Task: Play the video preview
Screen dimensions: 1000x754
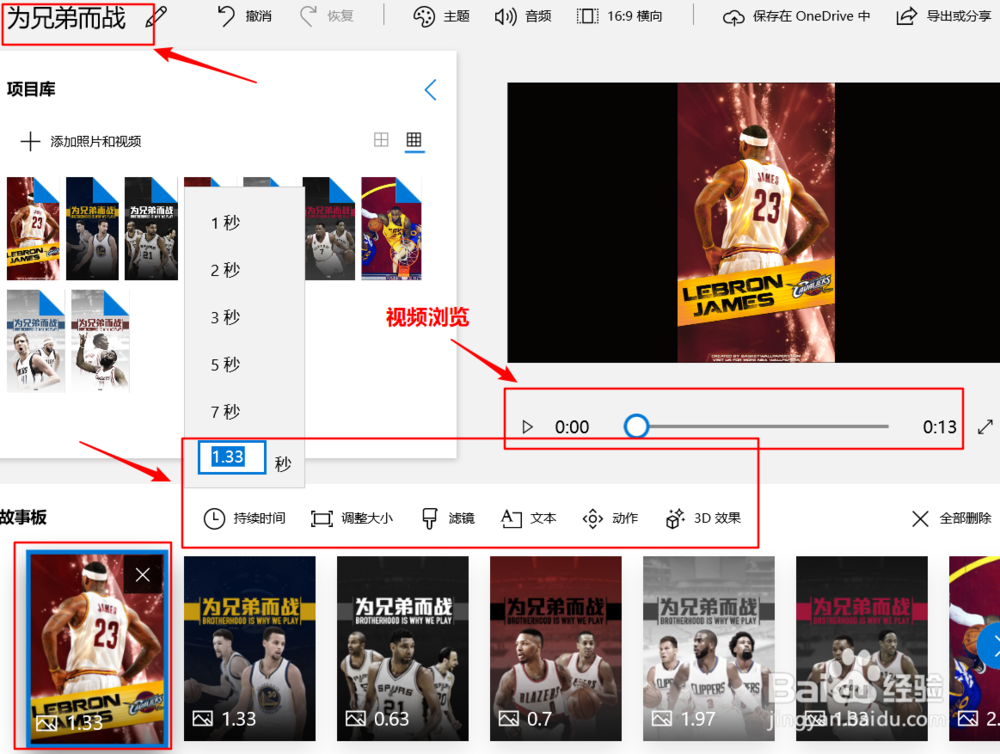Action: pyautogui.click(x=527, y=427)
